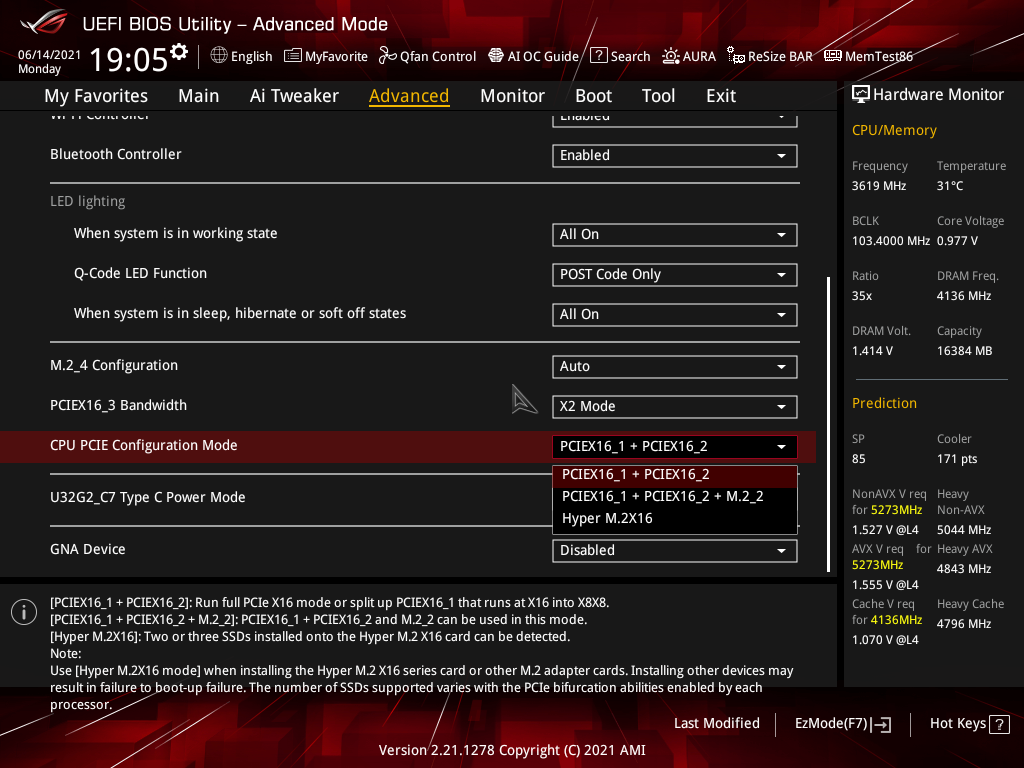Click the M.2_4 Configuration label
The image size is (1024, 768).
[114, 366]
